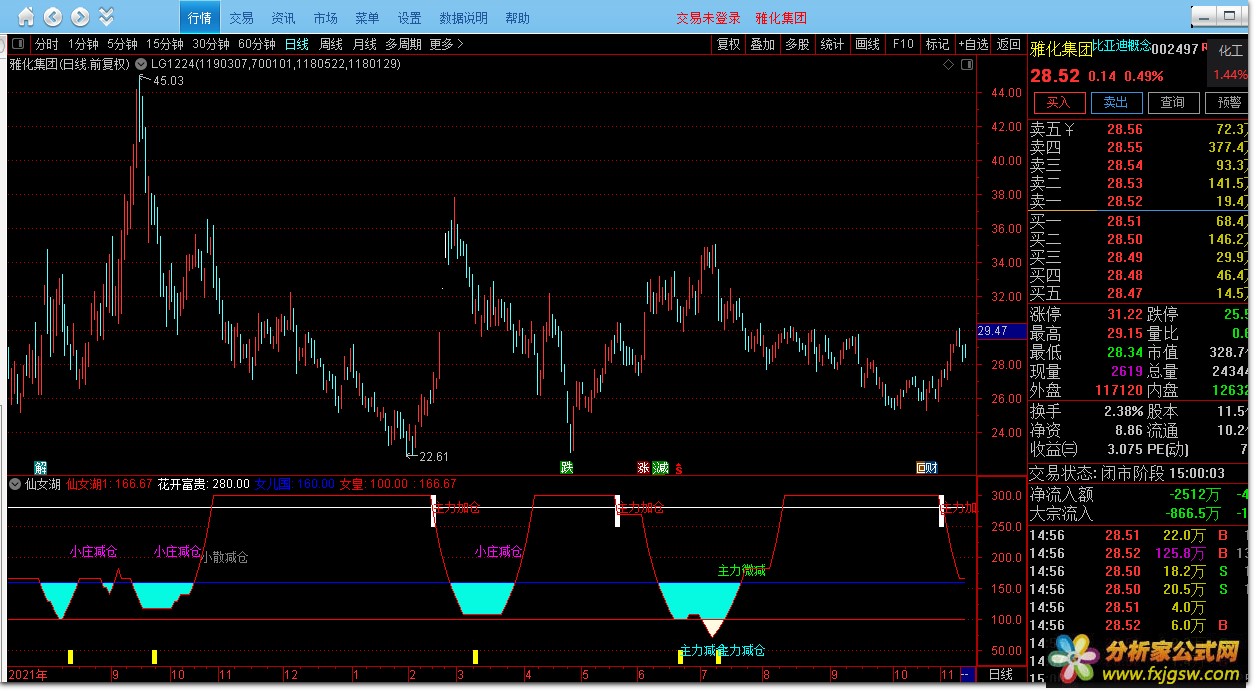Open the 多周期 multi-period view
This screenshot has height=691, width=1256.
click(404, 44)
